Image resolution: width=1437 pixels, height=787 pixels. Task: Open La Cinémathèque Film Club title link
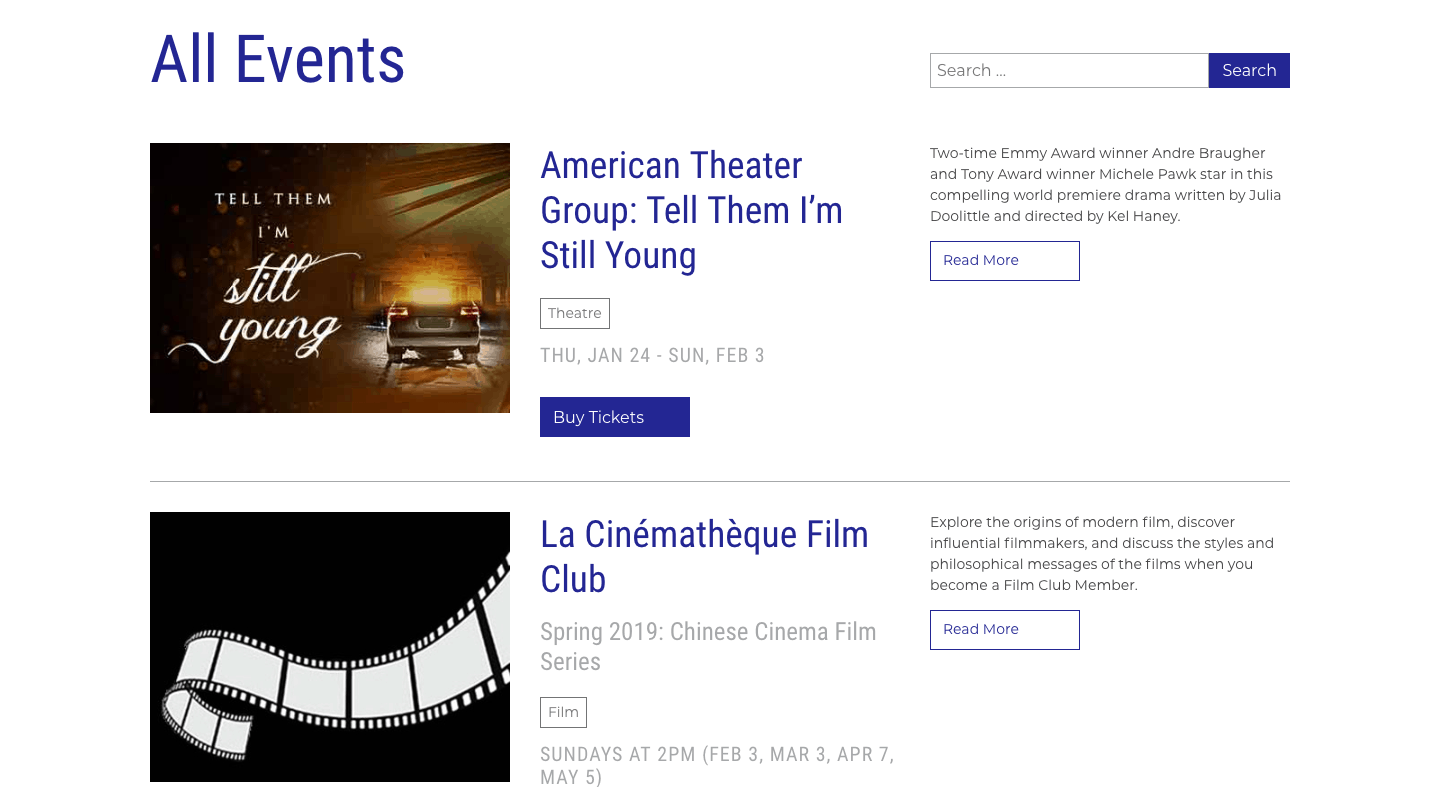click(x=704, y=556)
